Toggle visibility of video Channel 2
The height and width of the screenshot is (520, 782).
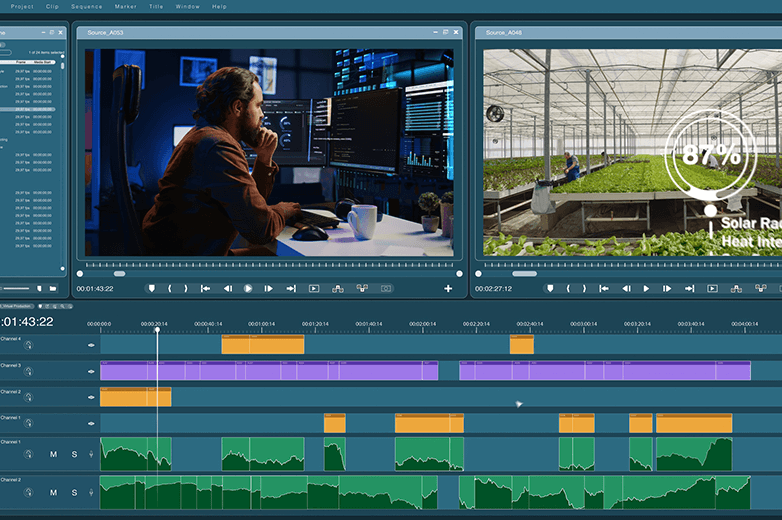[x=91, y=397]
